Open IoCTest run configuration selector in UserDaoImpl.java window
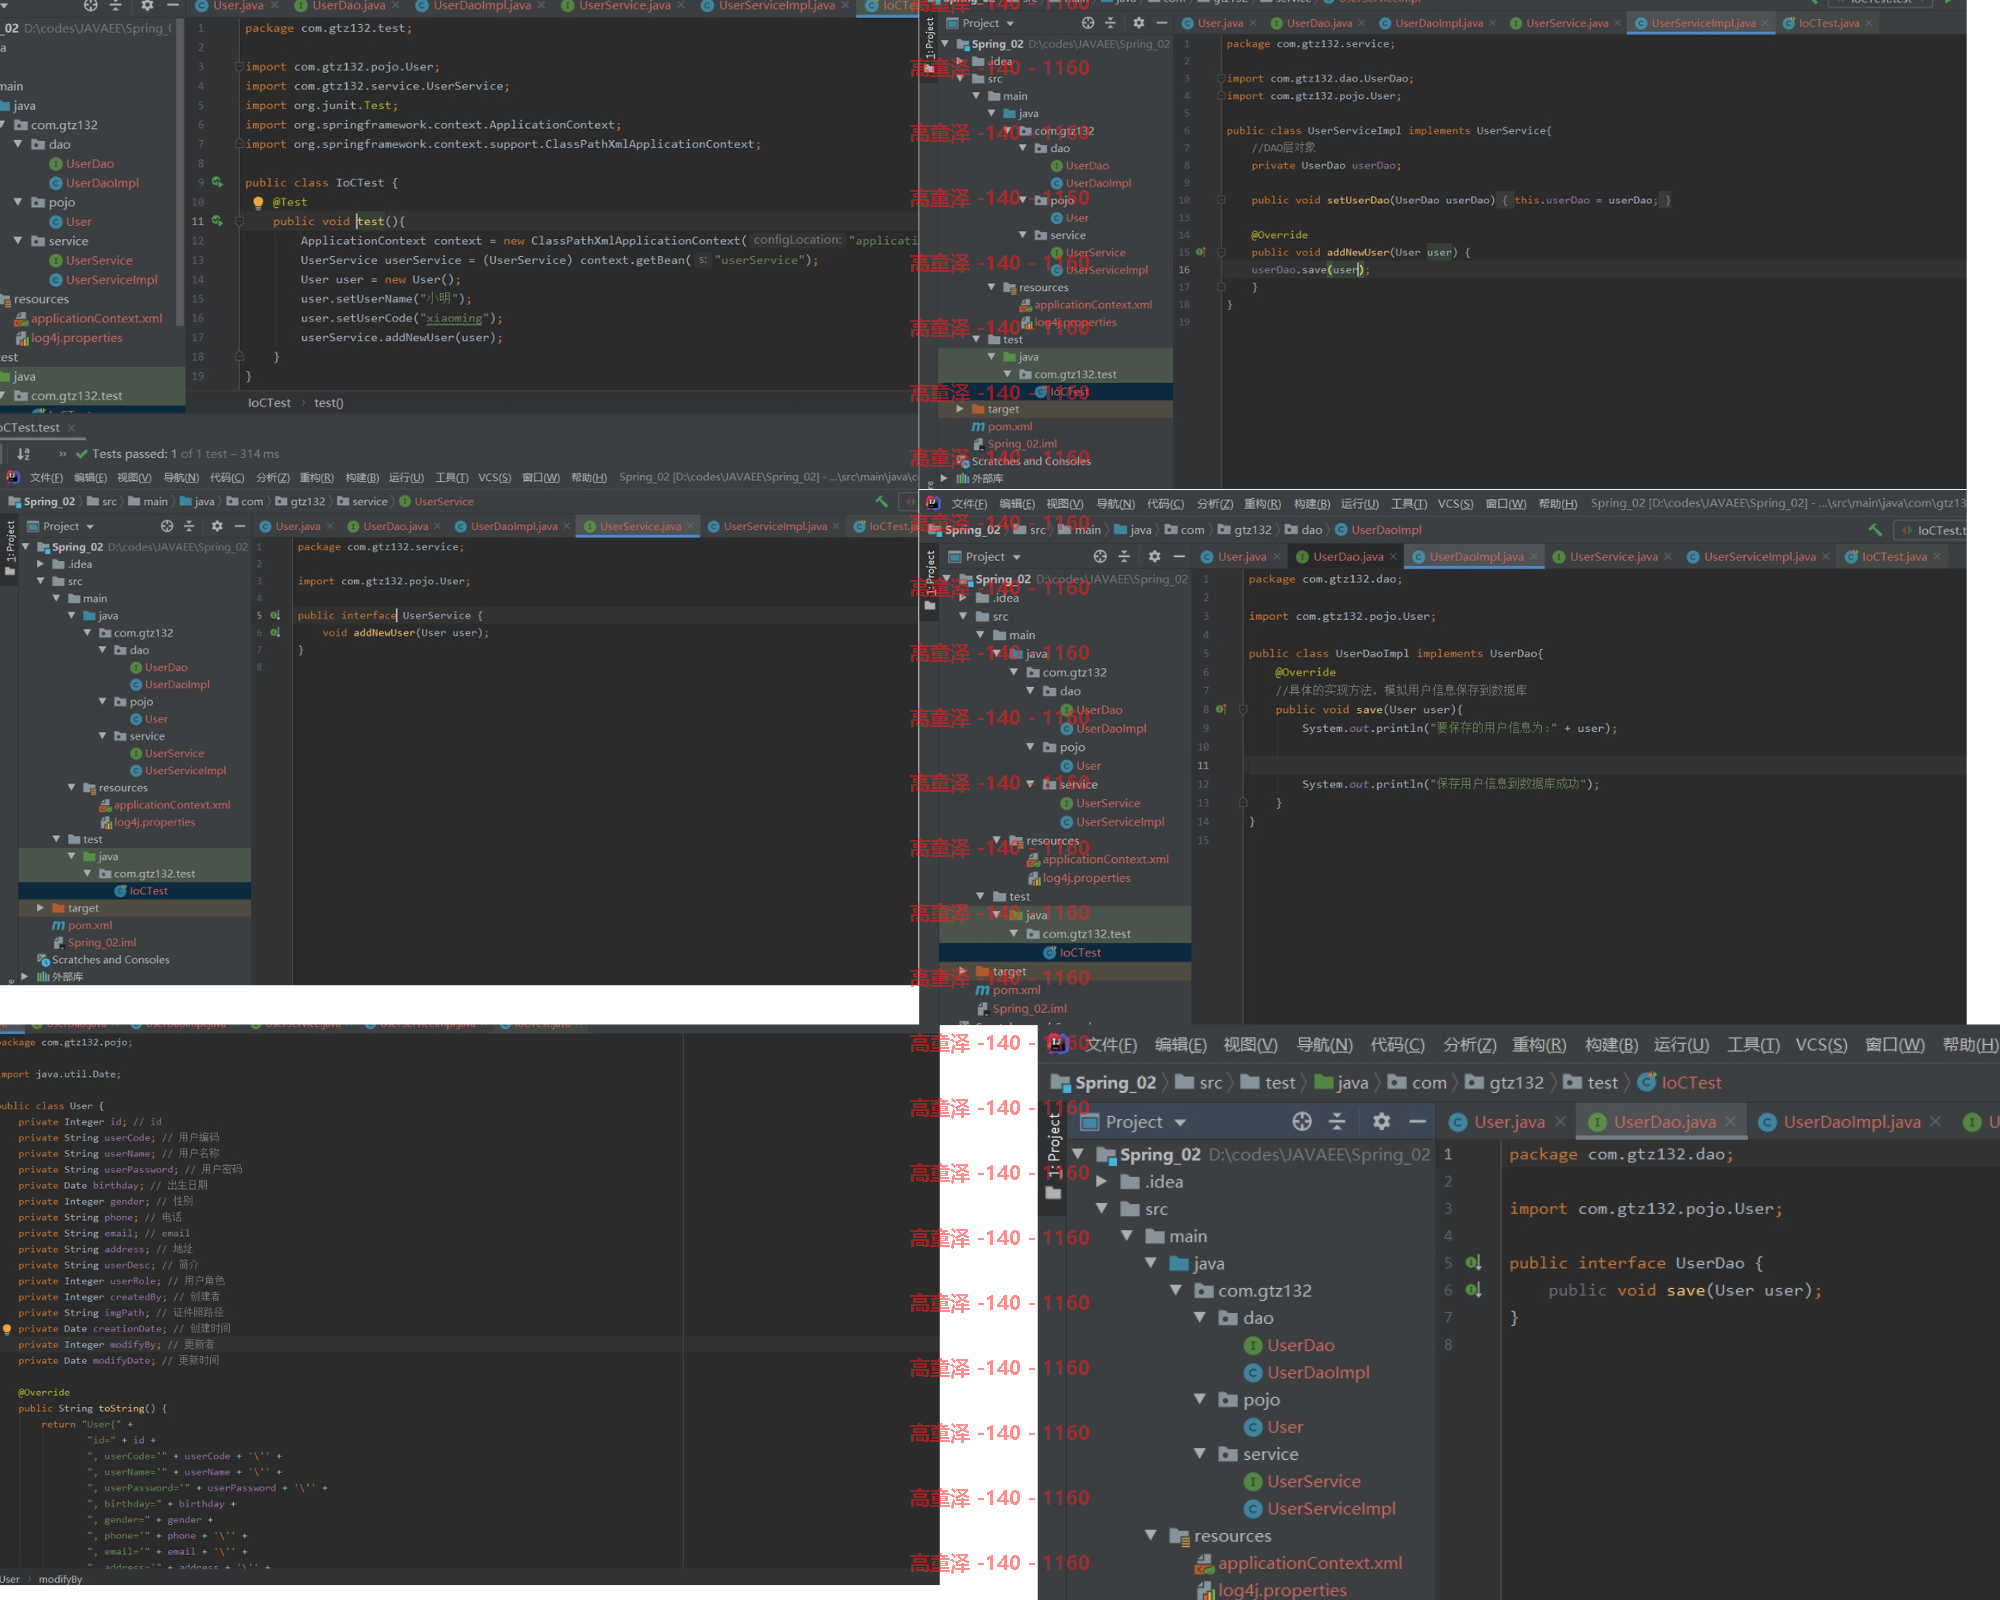2000x1600 pixels. (1932, 530)
